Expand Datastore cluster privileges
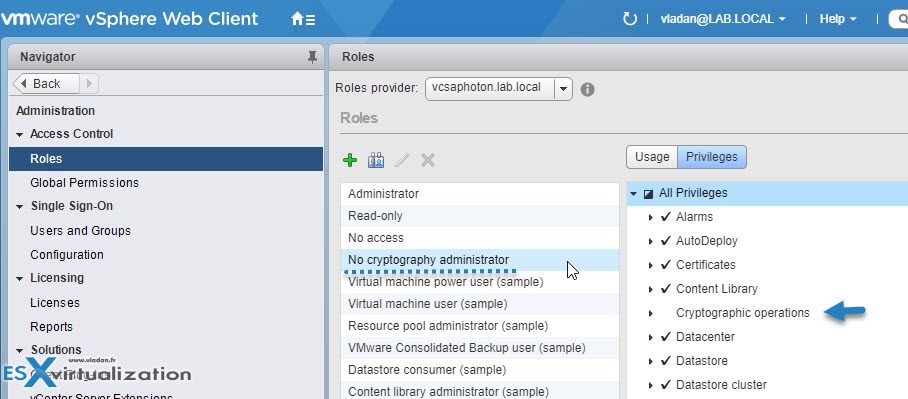The width and height of the screenshot is (908, 399). 651,385
